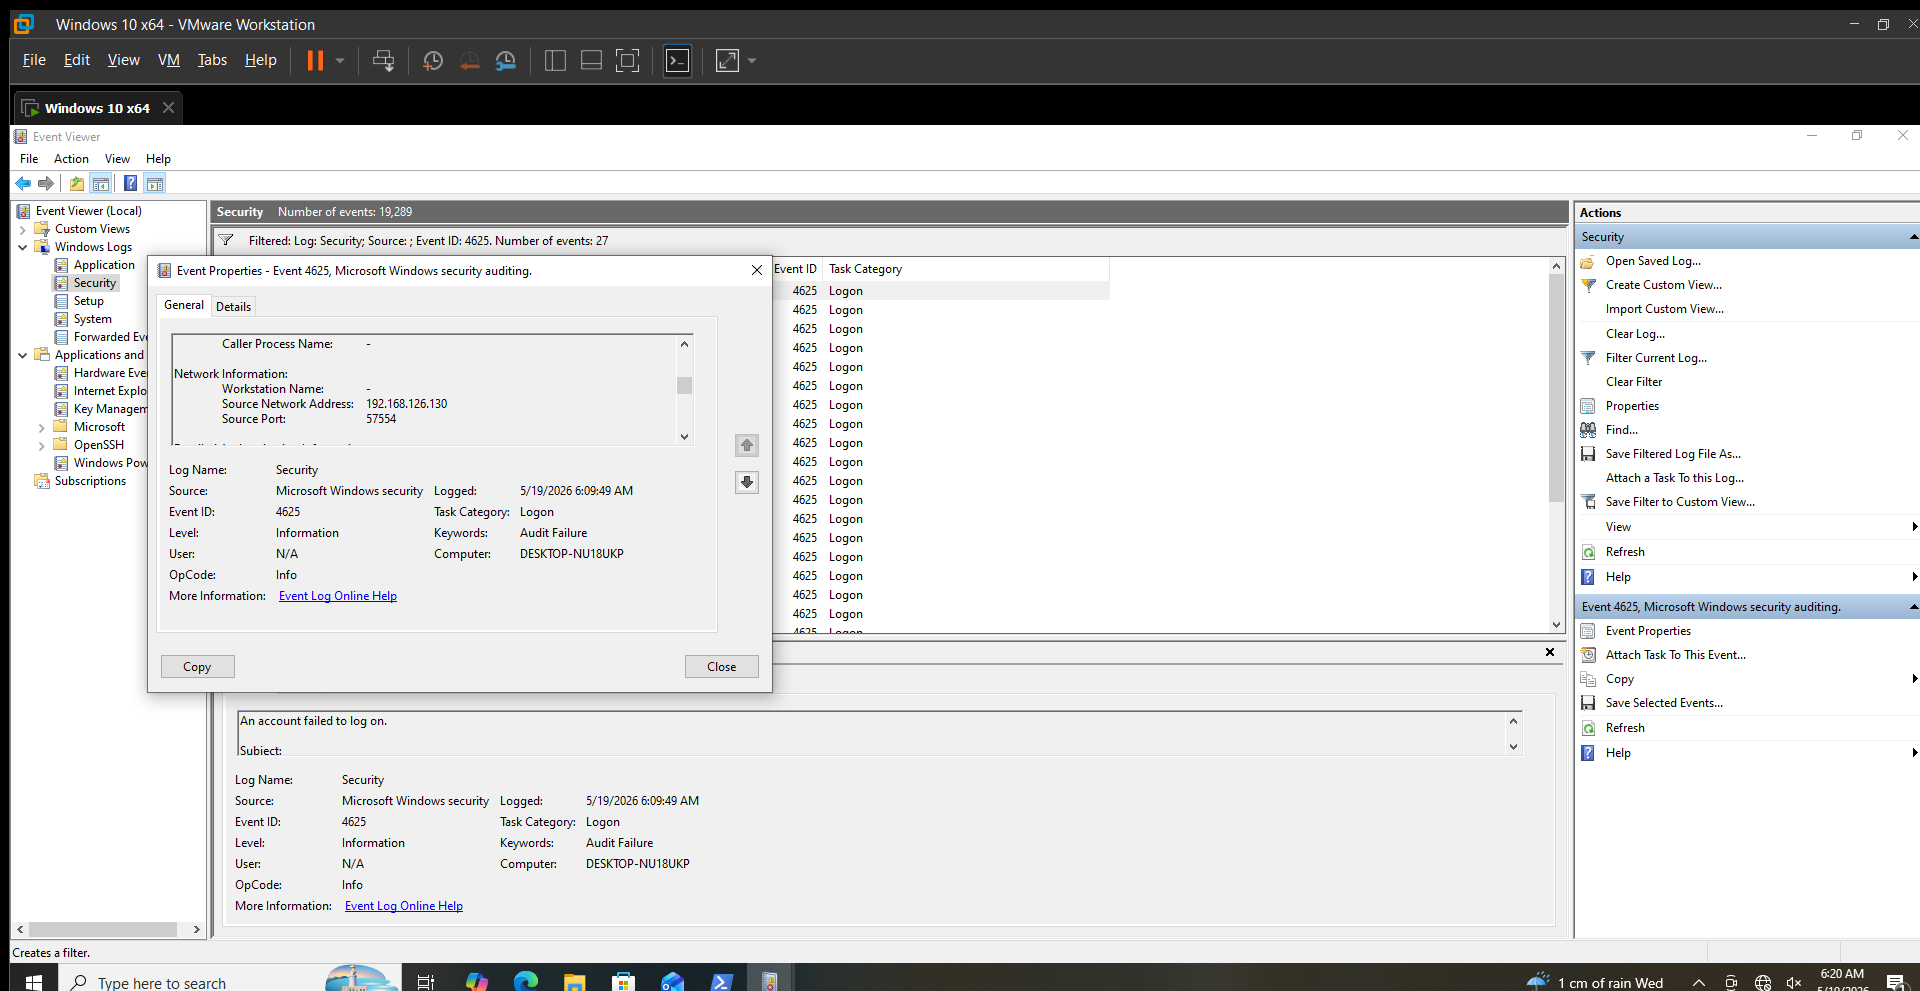Screen dimensions: 1920x991
Task: Collapse Applications and Services Logs node
Action: (x=23, y=355)
